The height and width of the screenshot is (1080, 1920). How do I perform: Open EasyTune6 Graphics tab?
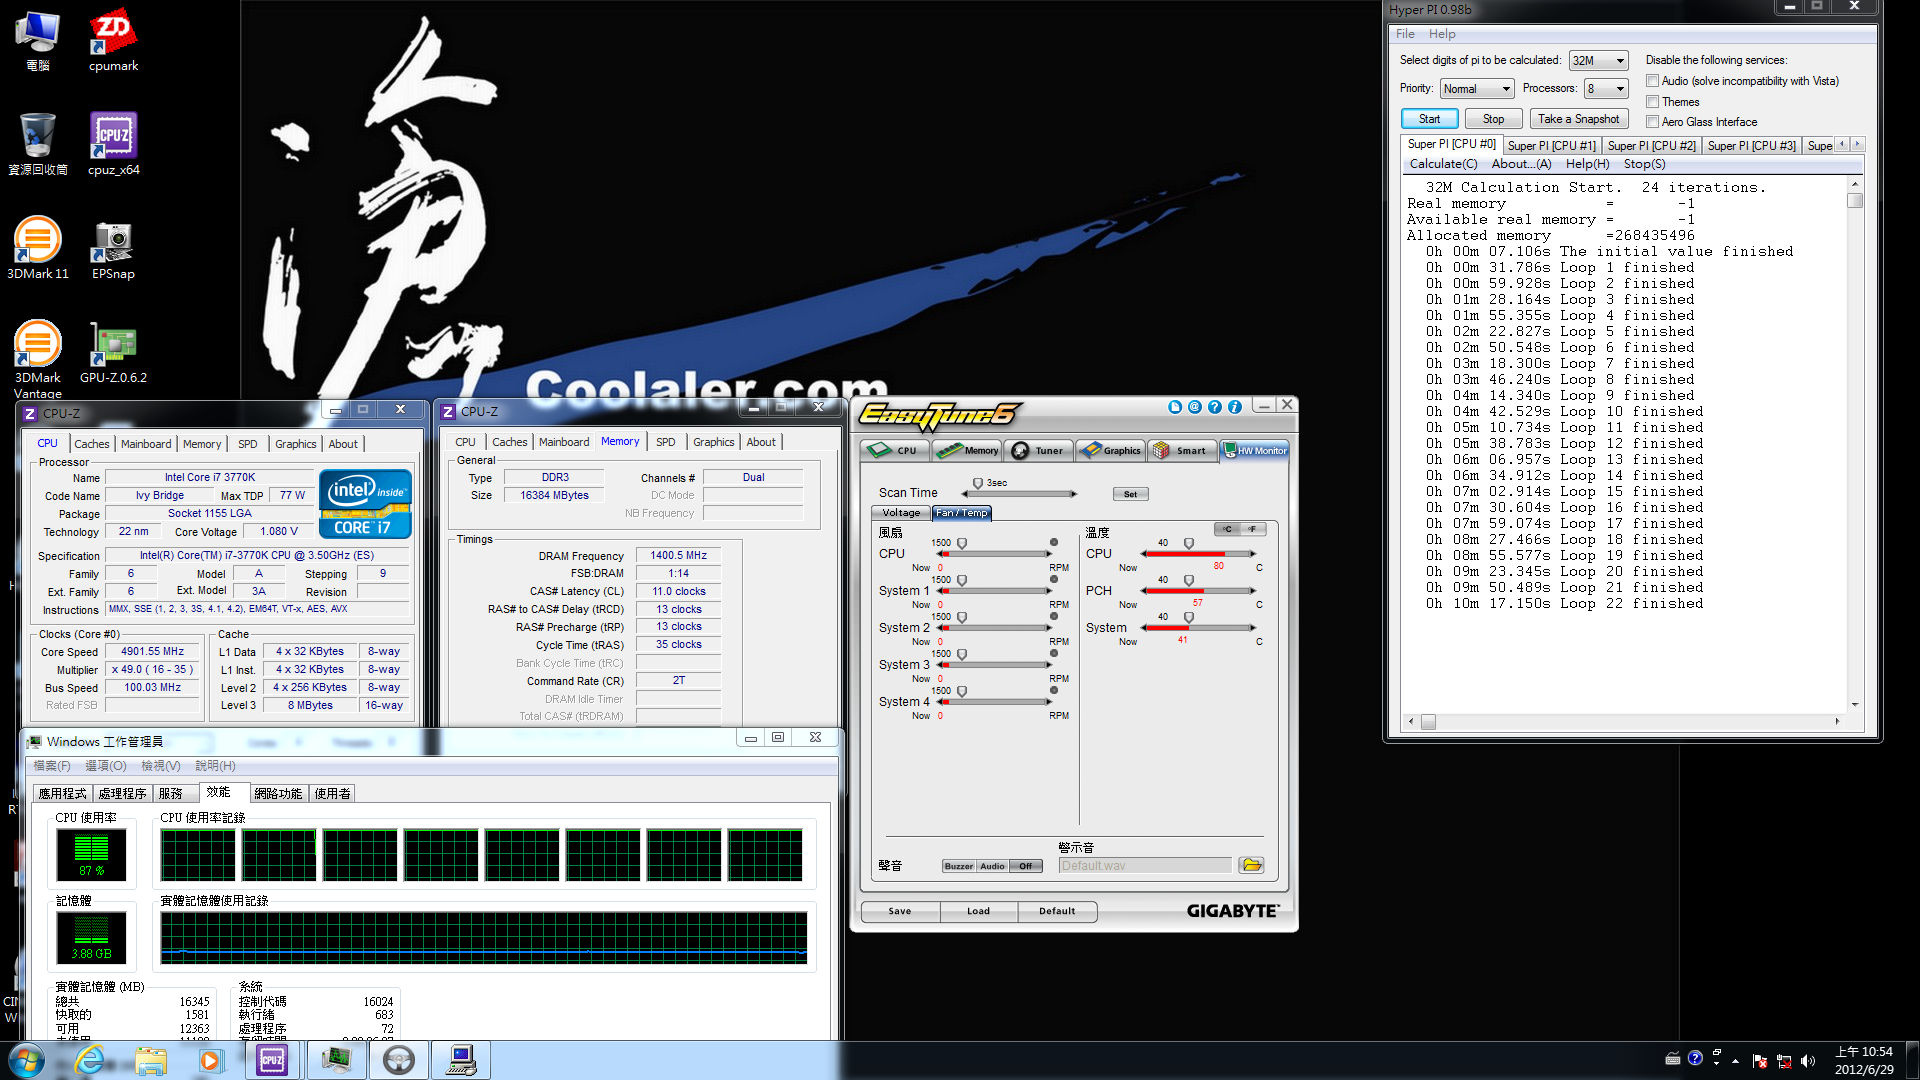tap(1112, 451)
